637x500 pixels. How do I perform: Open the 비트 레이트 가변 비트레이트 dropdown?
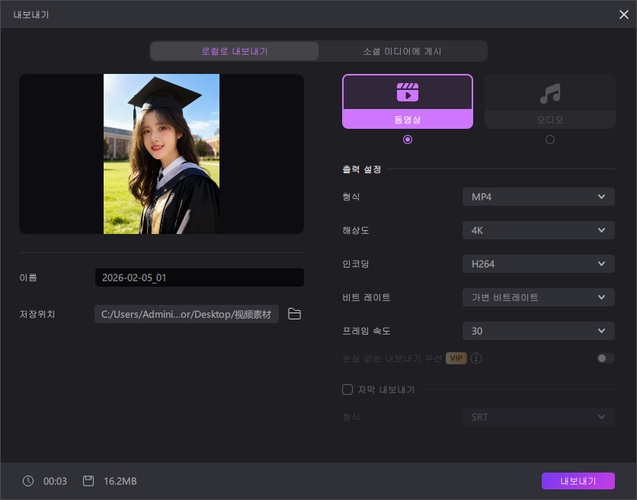[x=538, y=297]
